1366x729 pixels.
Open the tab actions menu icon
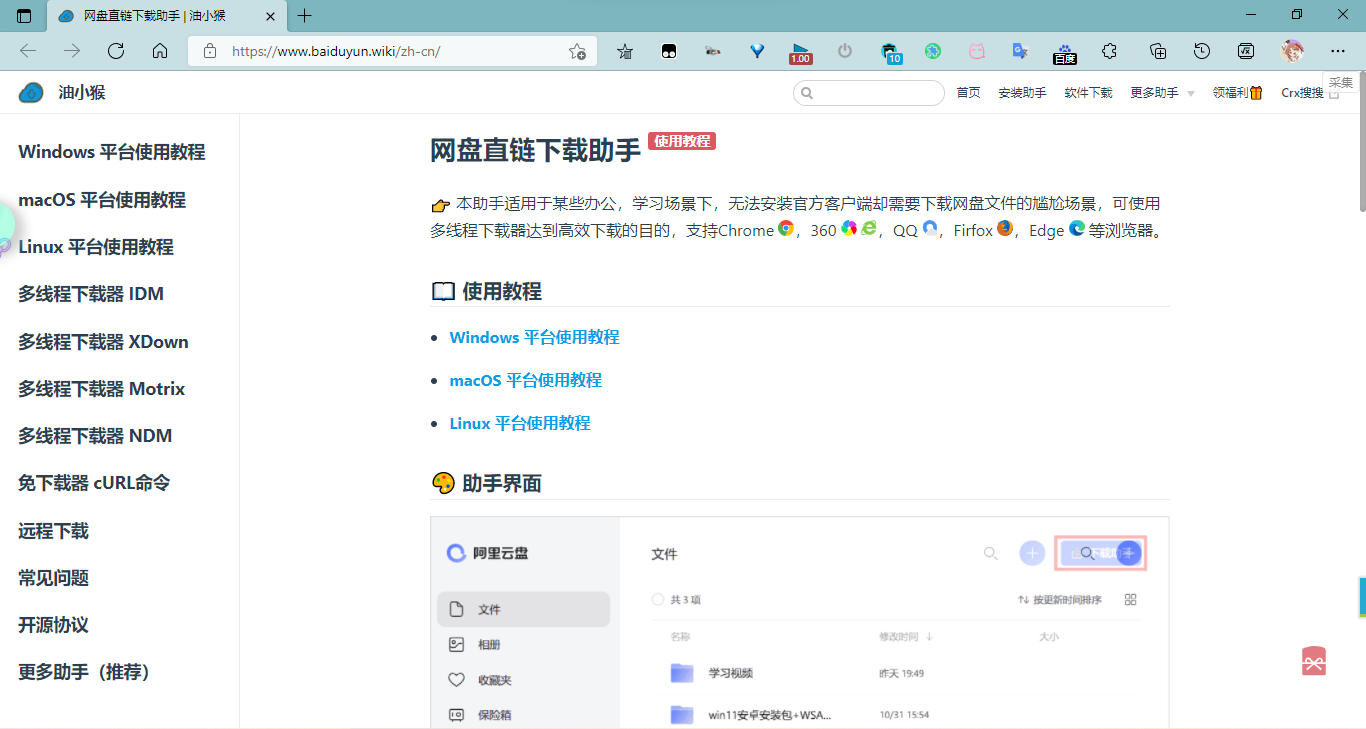[24, 16]
